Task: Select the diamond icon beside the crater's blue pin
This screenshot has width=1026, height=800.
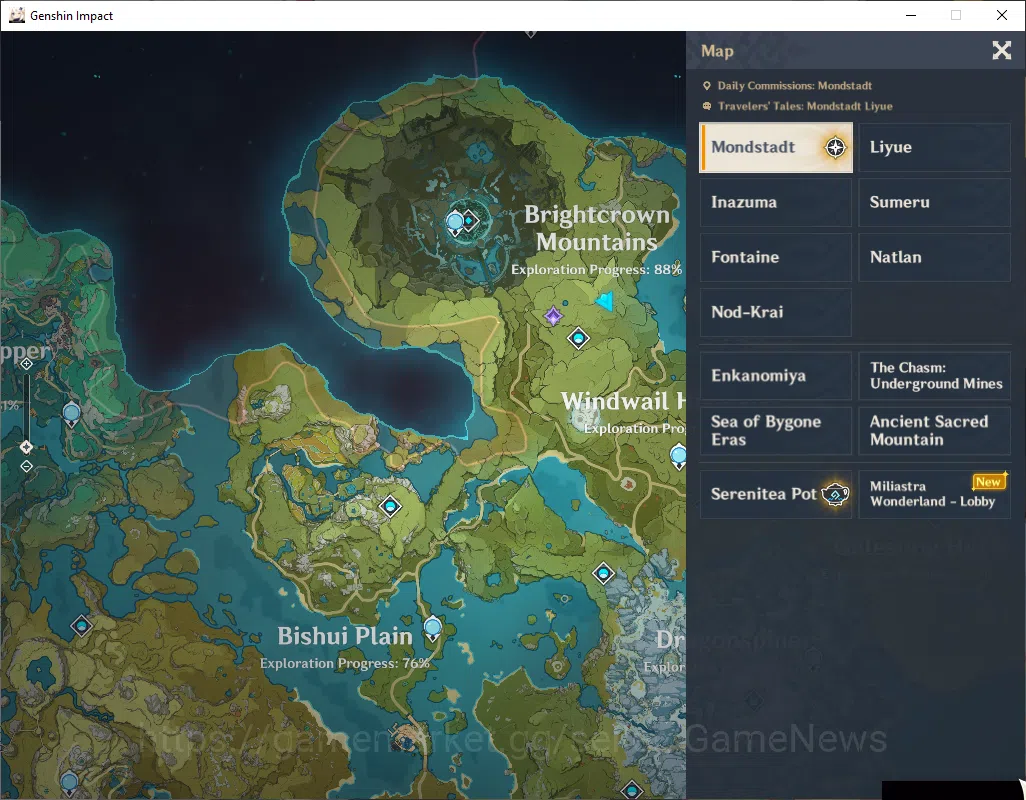Action: pyautogui.click(x=469, y=220)
